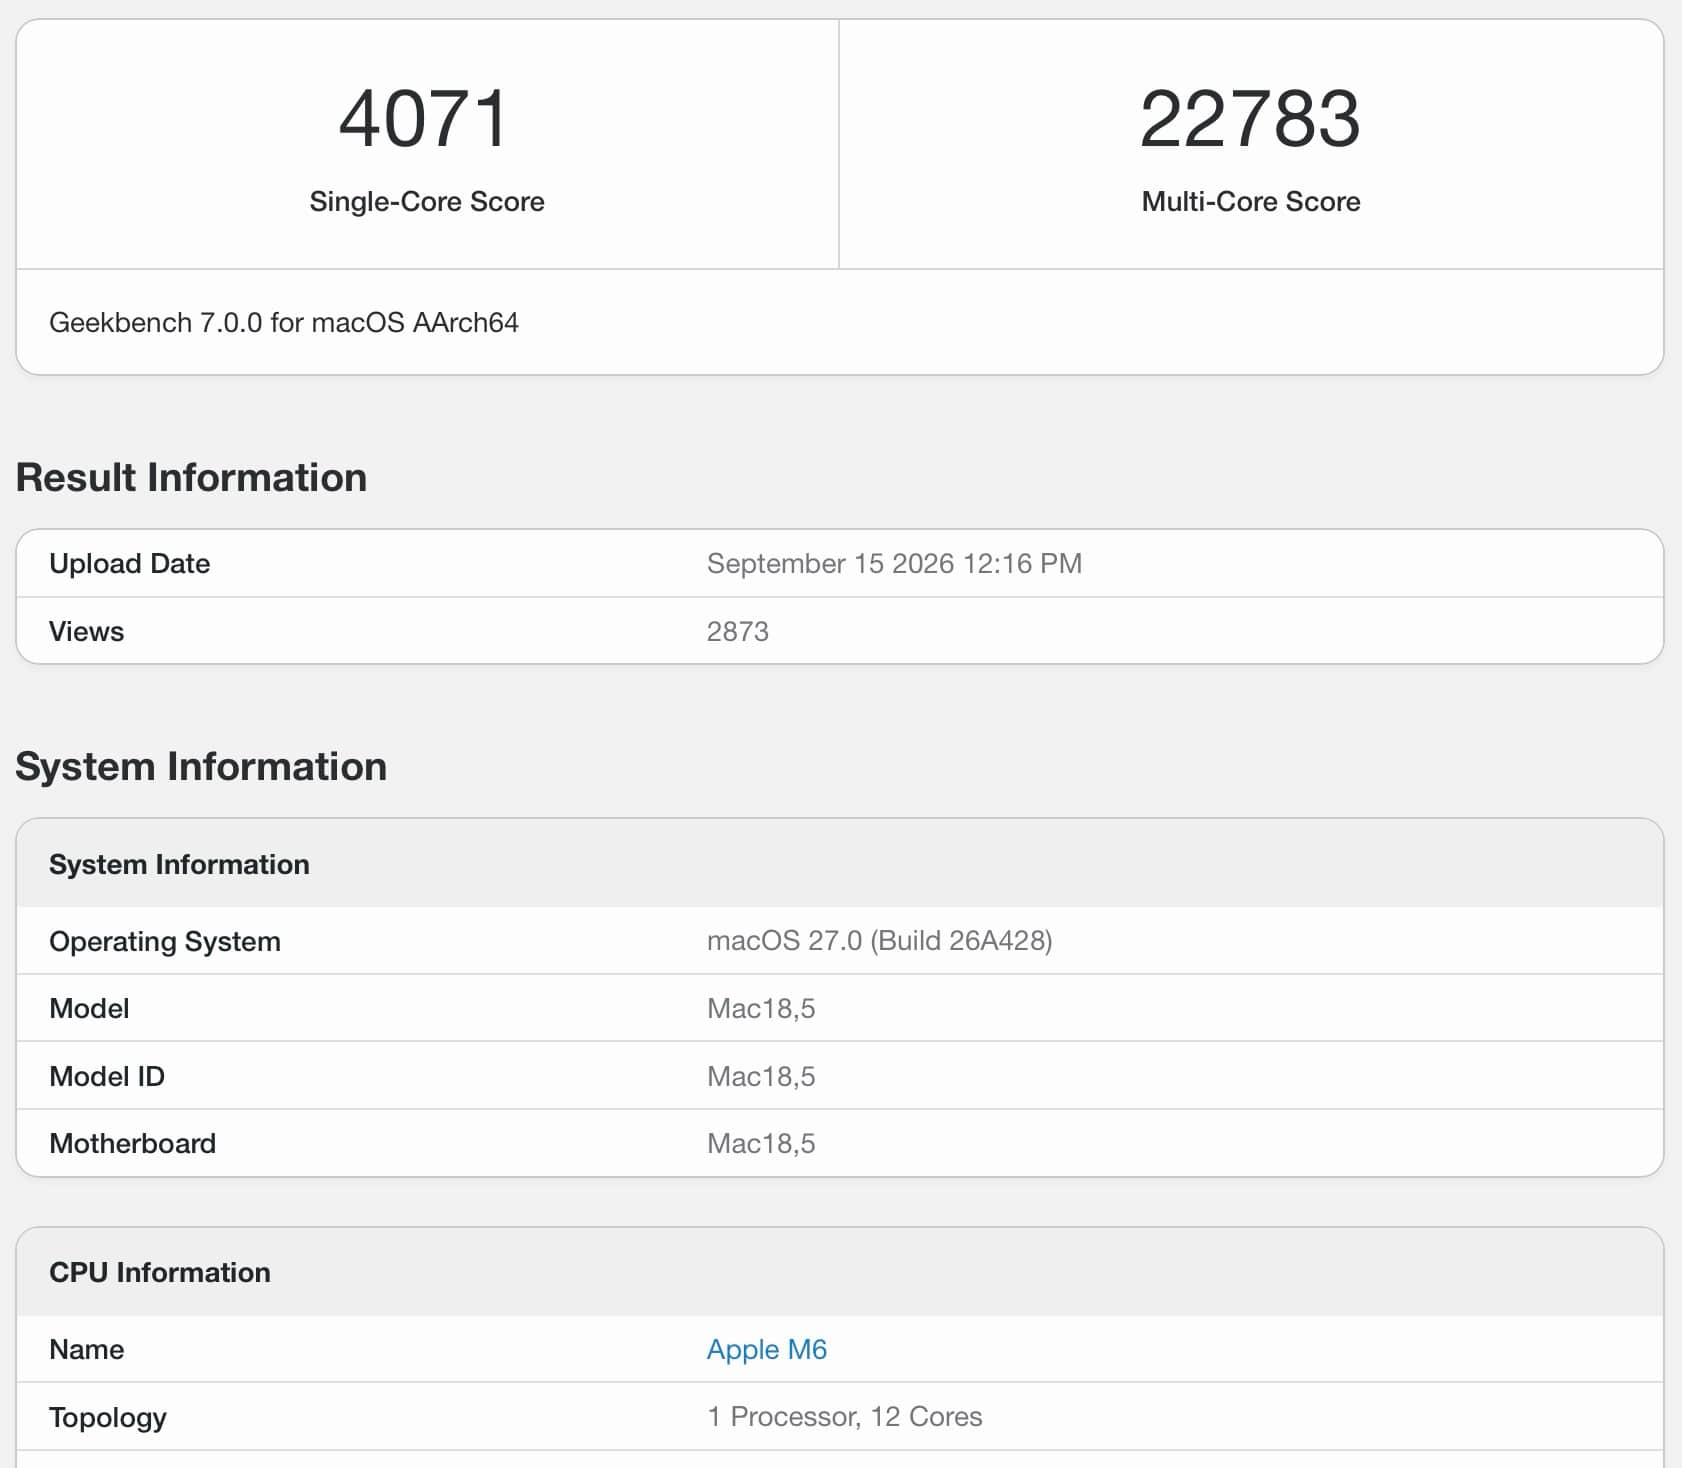Click the Model row label
Image resolution: width=1682 pixels, height=1468 pixels.
coord(89,1008)
